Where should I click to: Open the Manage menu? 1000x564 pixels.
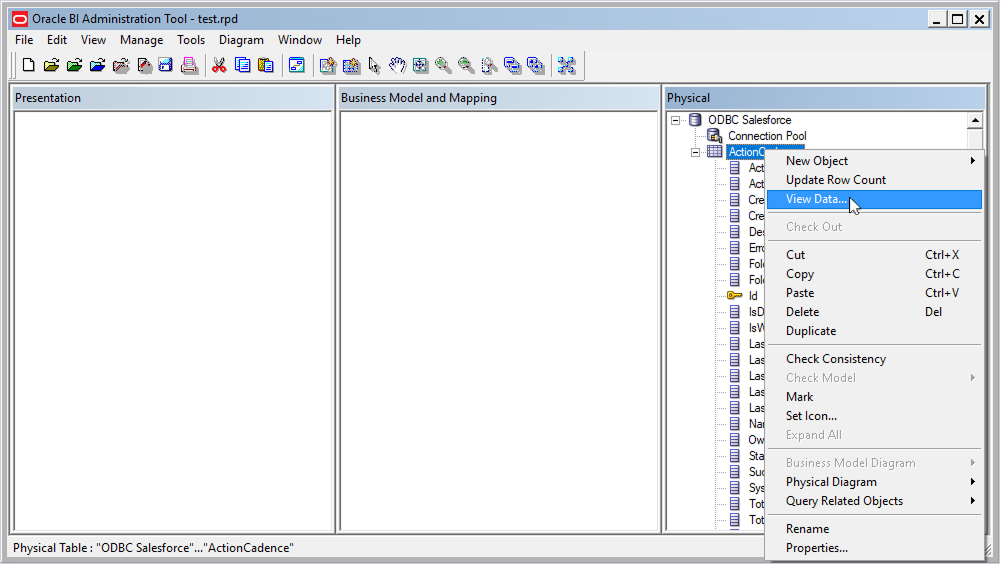(x=142, y=40)
